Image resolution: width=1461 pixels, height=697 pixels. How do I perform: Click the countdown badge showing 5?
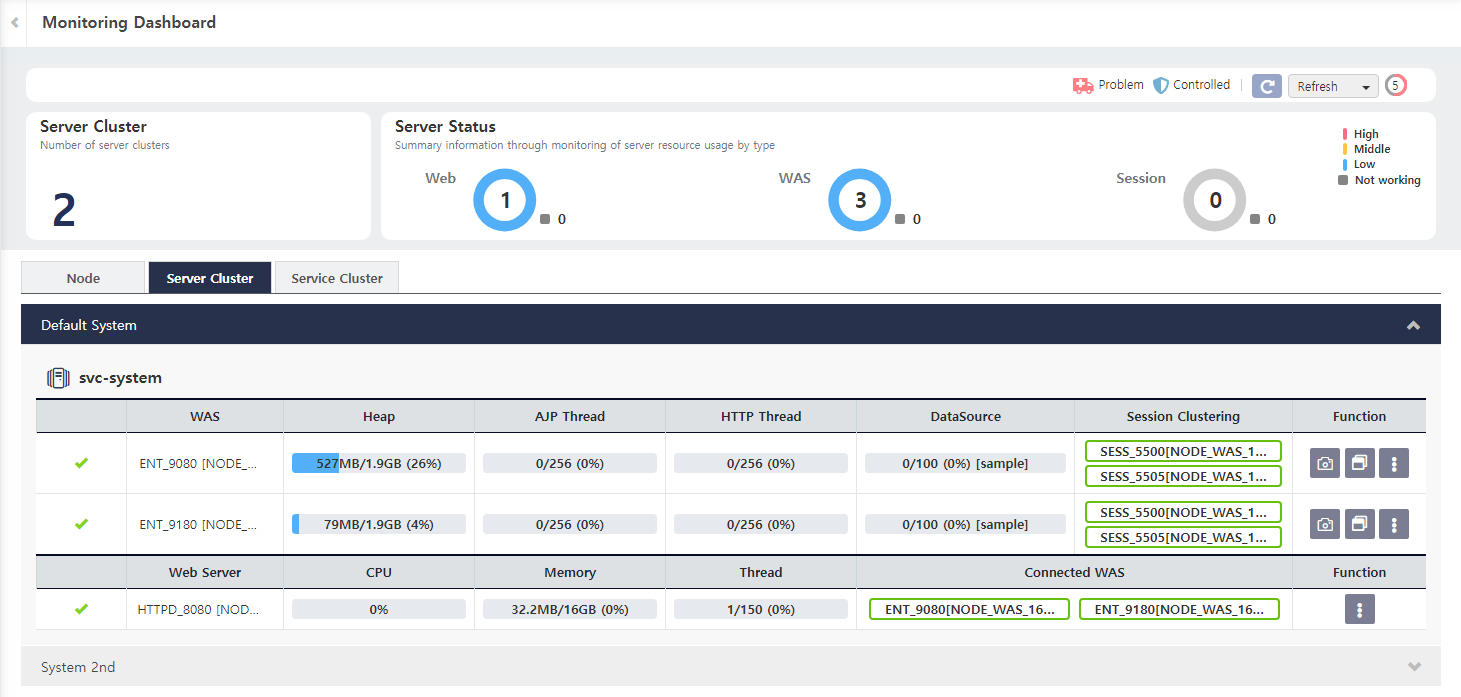coord(1395,85)
